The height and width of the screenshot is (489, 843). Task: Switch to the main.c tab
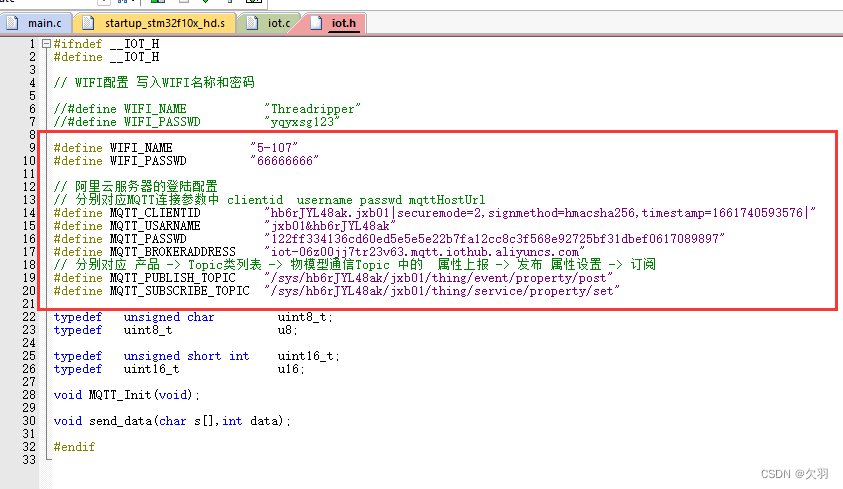pos(35,23)
